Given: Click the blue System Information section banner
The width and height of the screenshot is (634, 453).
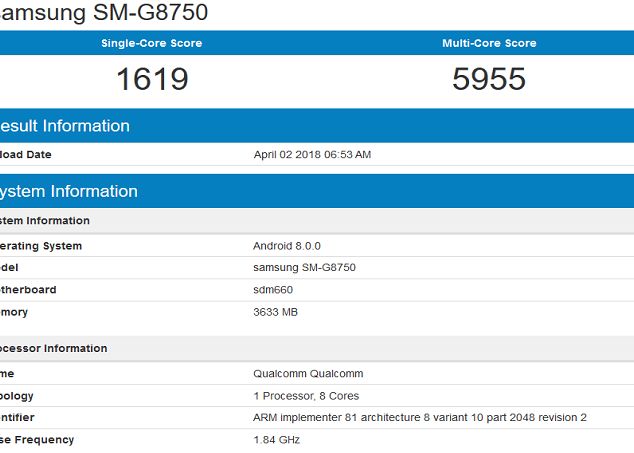Looking at the screenshot, I should (69, 191).
